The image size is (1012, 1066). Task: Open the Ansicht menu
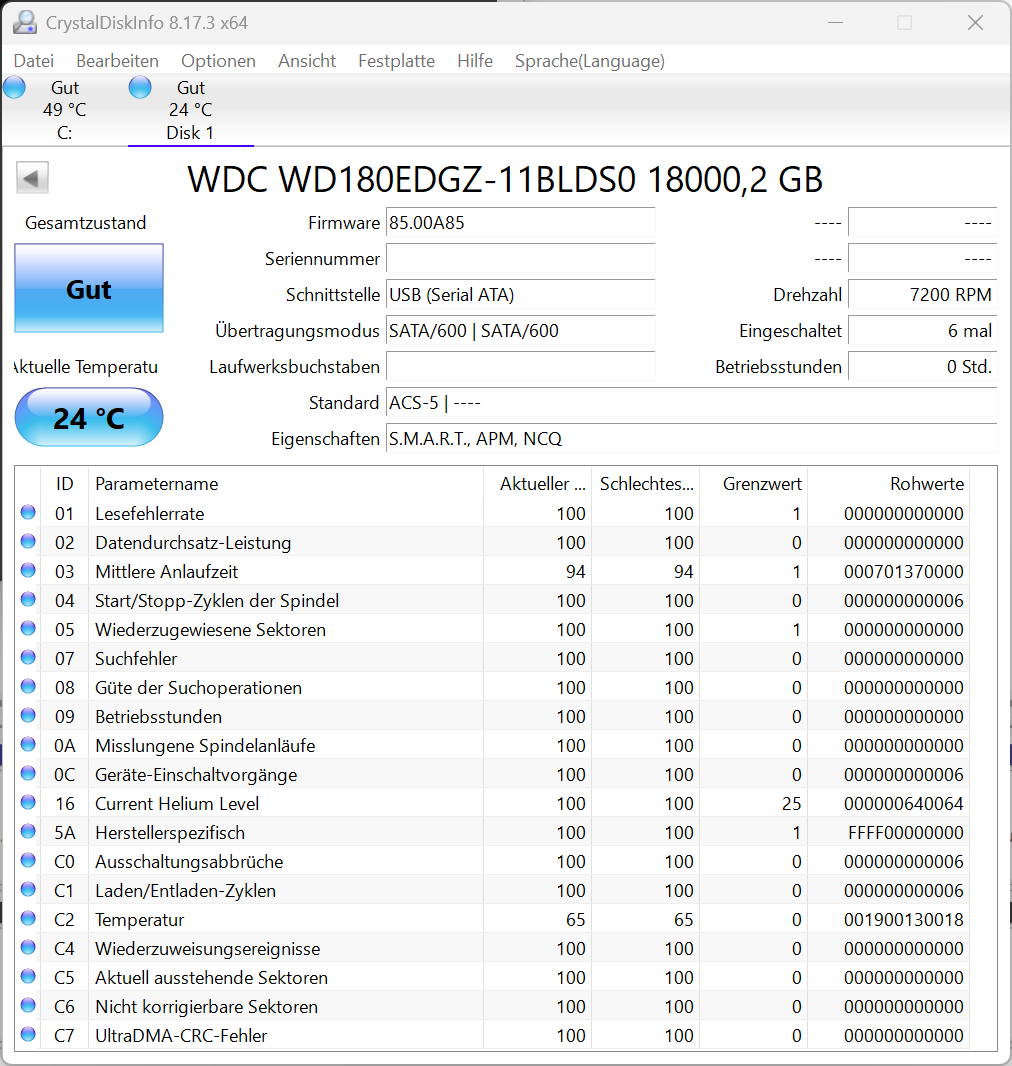tap(307, 61)
